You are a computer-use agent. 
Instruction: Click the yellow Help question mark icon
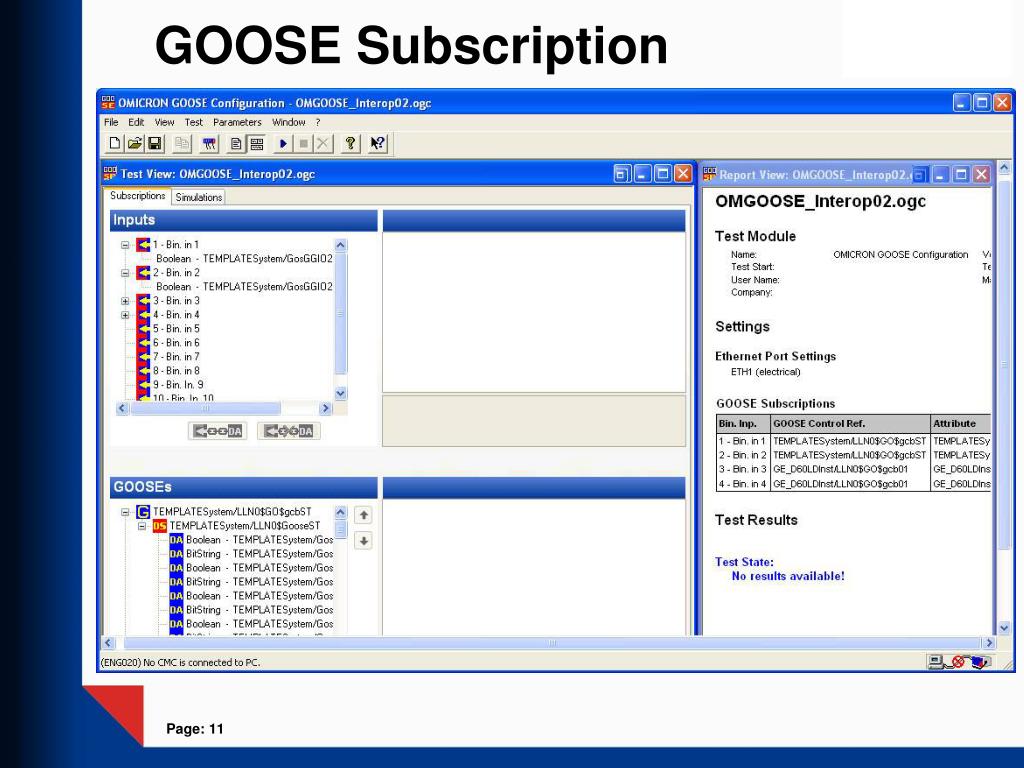[x=351, y=144]
